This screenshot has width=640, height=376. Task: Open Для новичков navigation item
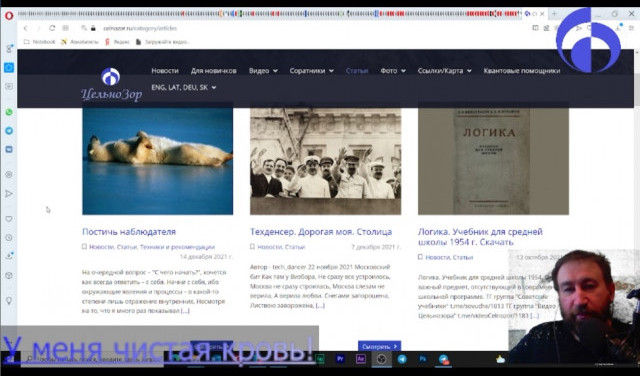[213, 71]
